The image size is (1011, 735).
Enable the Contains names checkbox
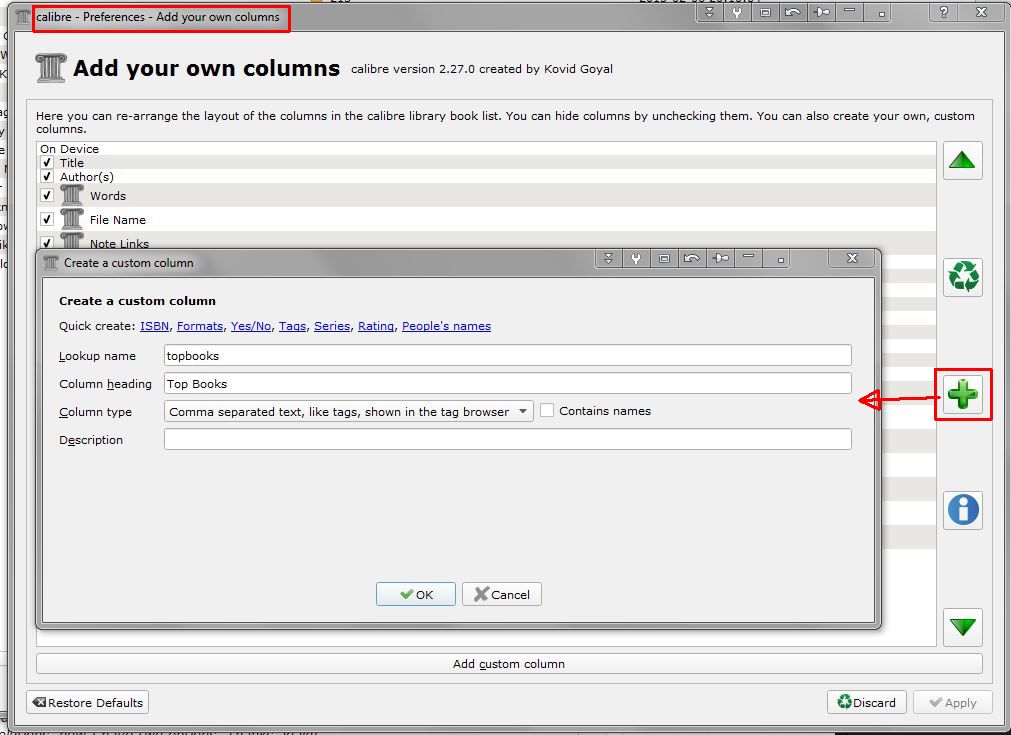click(547, 411)
